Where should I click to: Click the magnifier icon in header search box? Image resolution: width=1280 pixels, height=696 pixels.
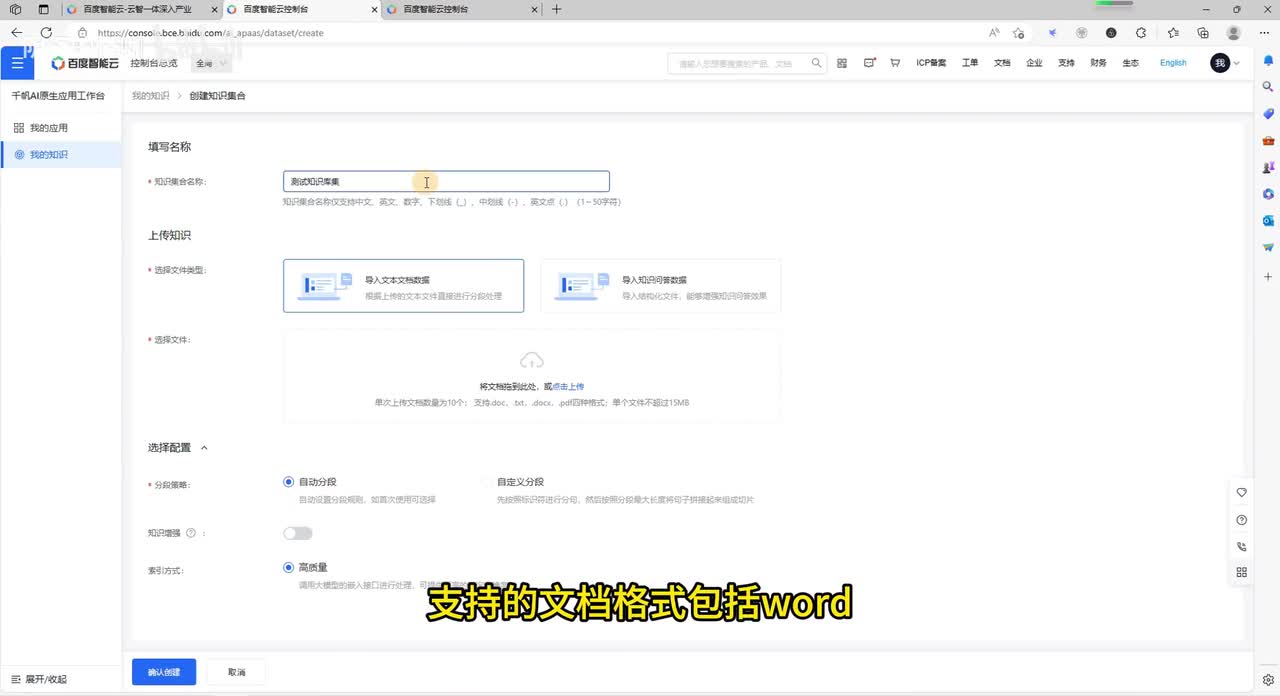point(816,63)
